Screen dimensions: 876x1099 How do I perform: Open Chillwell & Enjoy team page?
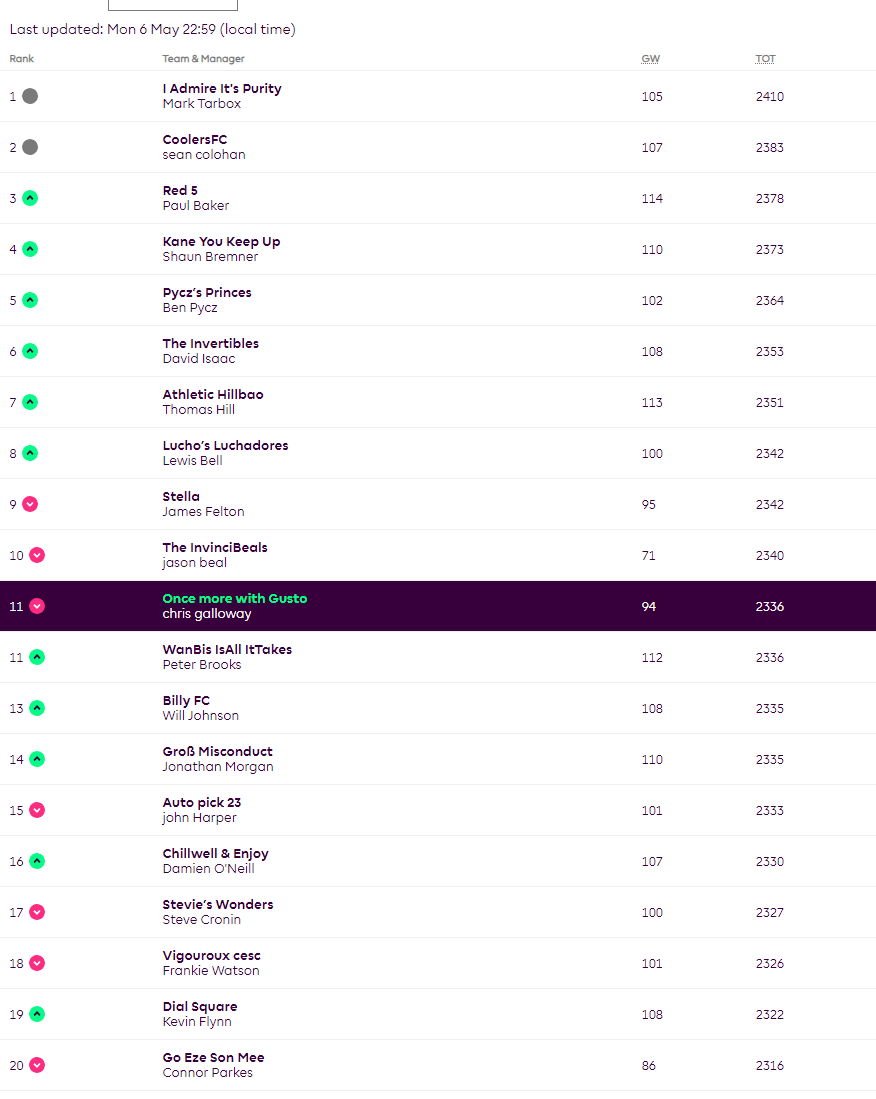[215, 853]
